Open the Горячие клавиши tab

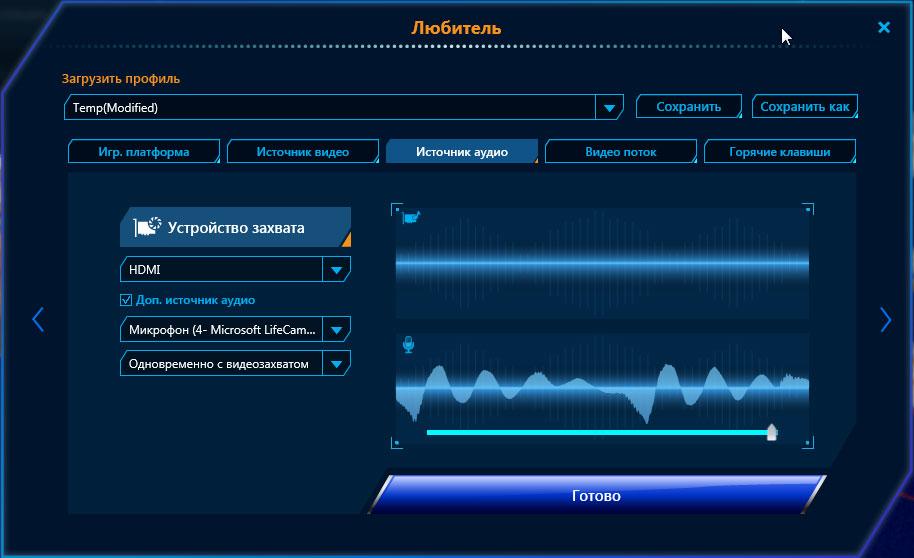tap(780, 152)
